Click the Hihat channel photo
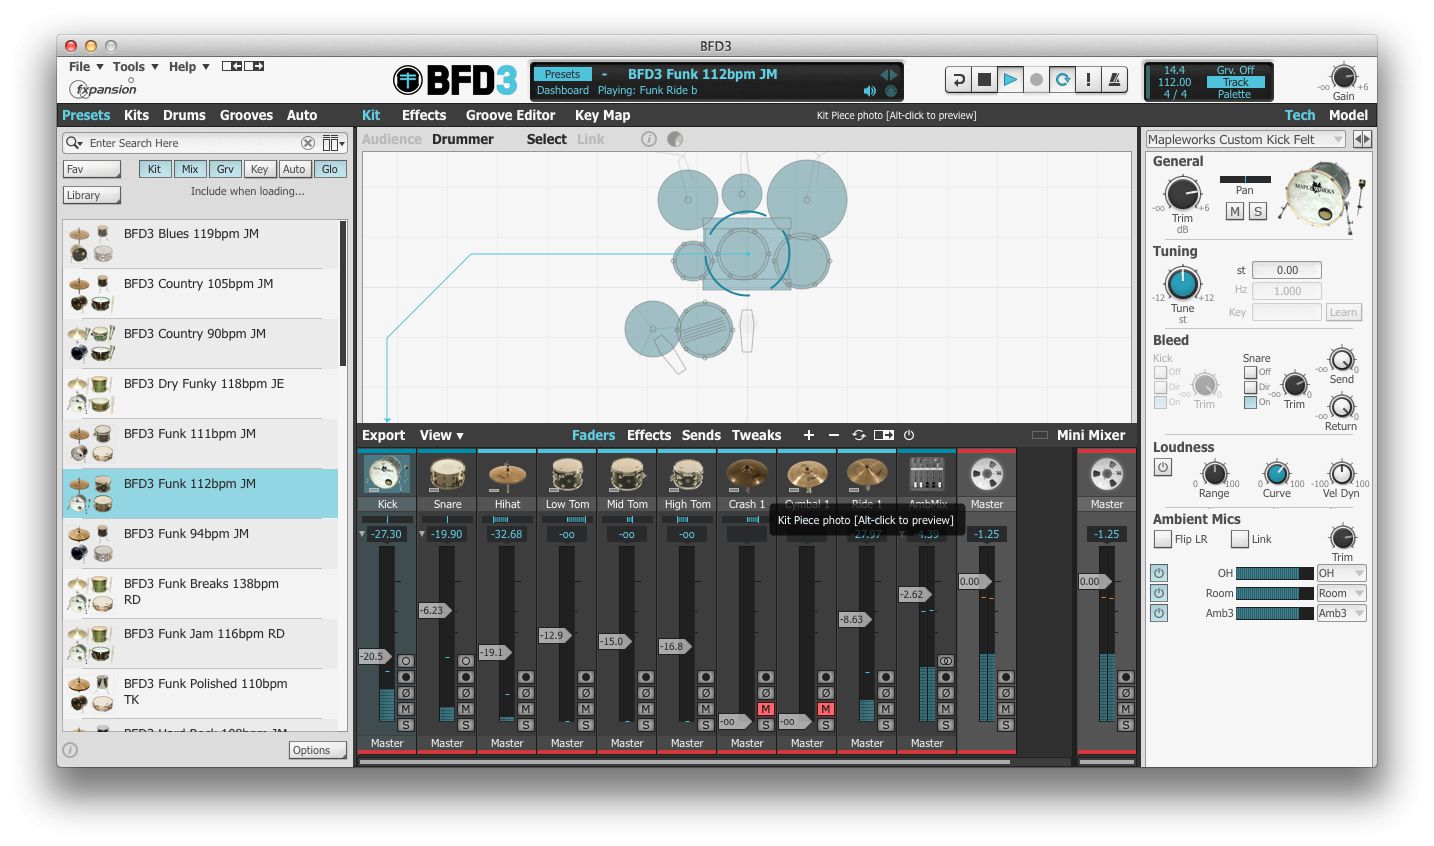Screen dimensions: 1434x846 [x=507, y=475]
